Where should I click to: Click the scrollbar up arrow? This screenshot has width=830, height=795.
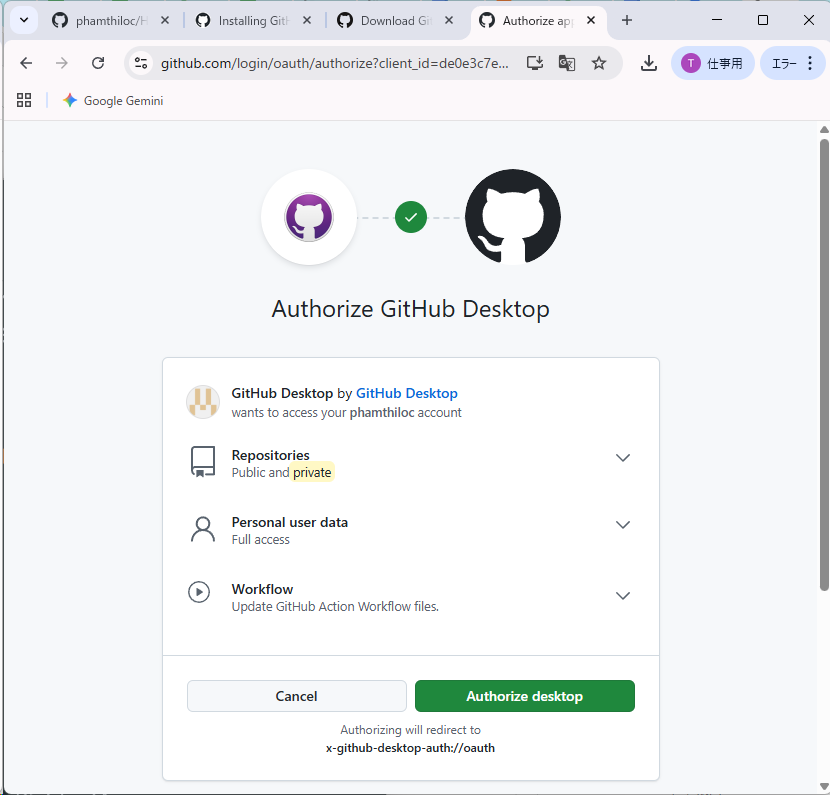[824, 130]
